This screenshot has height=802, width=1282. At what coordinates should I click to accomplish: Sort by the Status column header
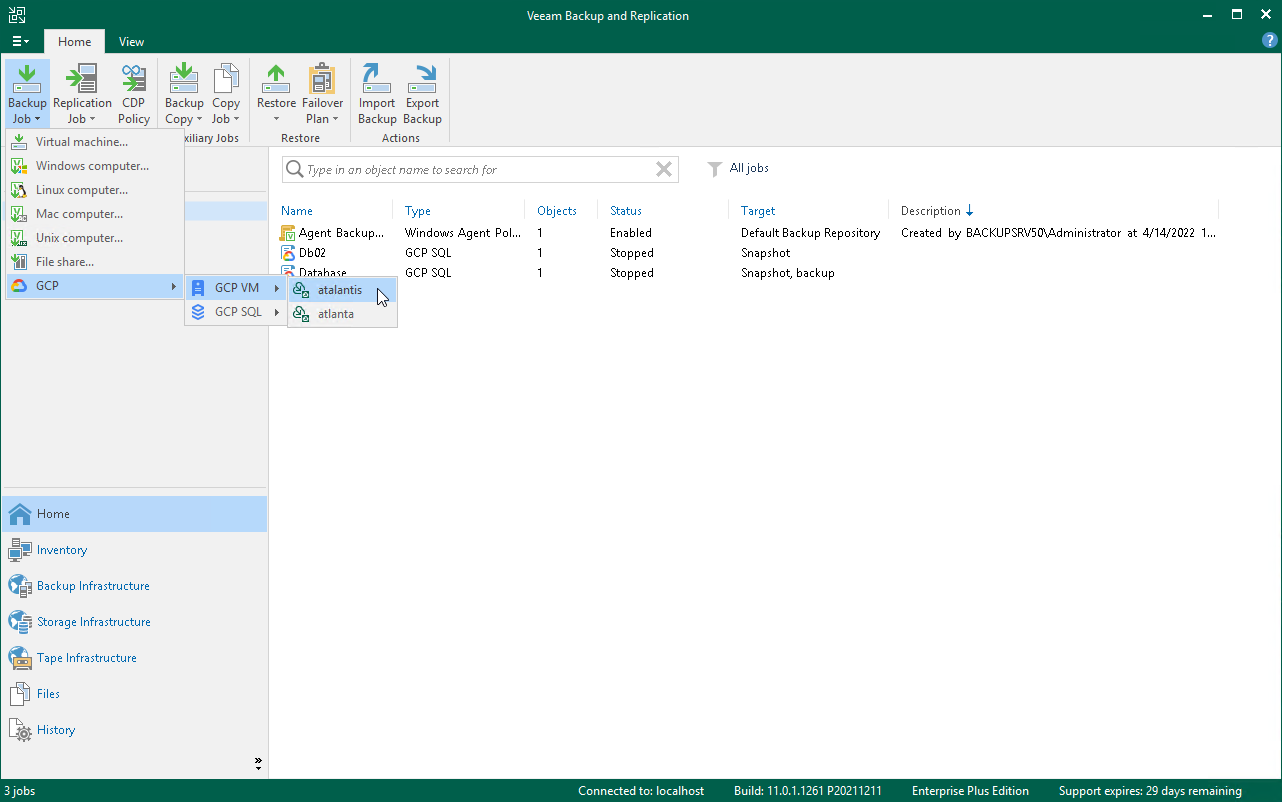coord(626,211)
